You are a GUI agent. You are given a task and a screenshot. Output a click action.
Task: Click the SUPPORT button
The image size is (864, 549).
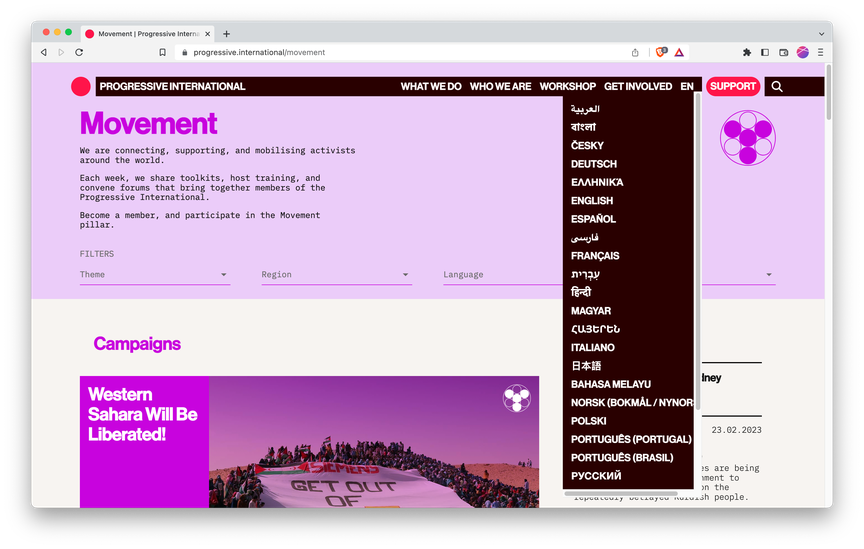733,87
